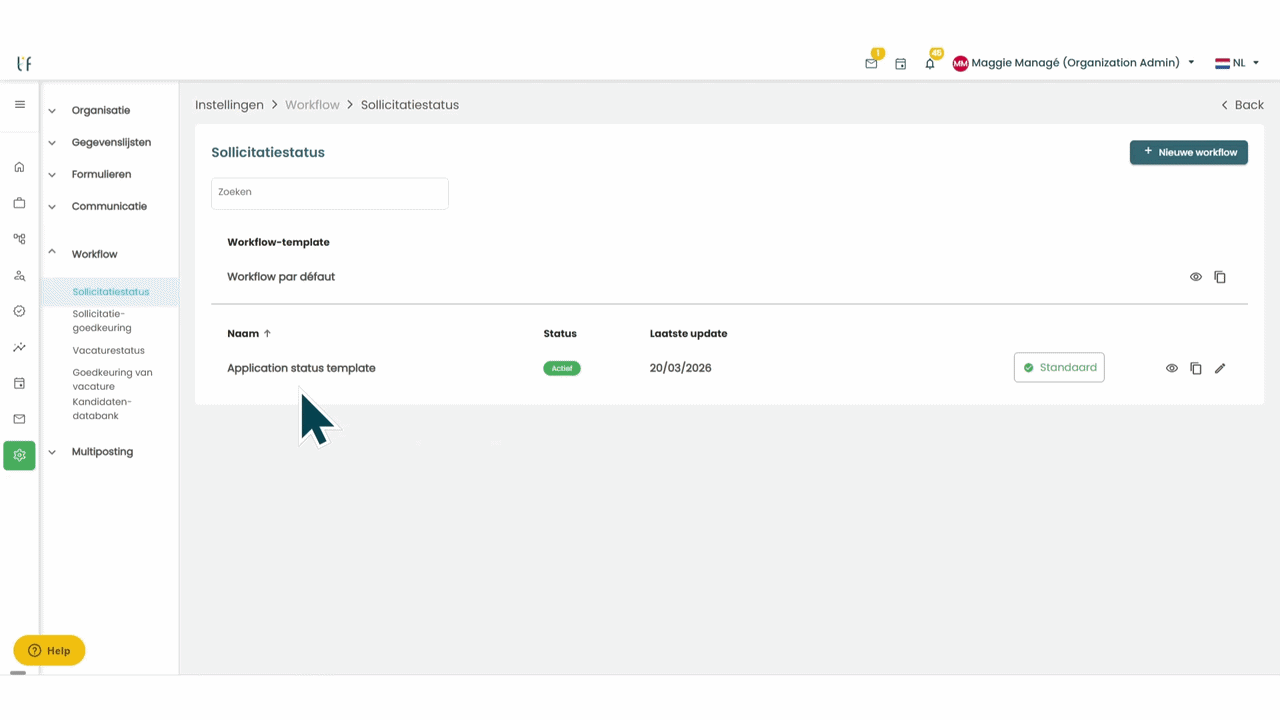View the Application status template eye icon
Viewport: 1280px width, 720px height.
[x=1172, y=368]
